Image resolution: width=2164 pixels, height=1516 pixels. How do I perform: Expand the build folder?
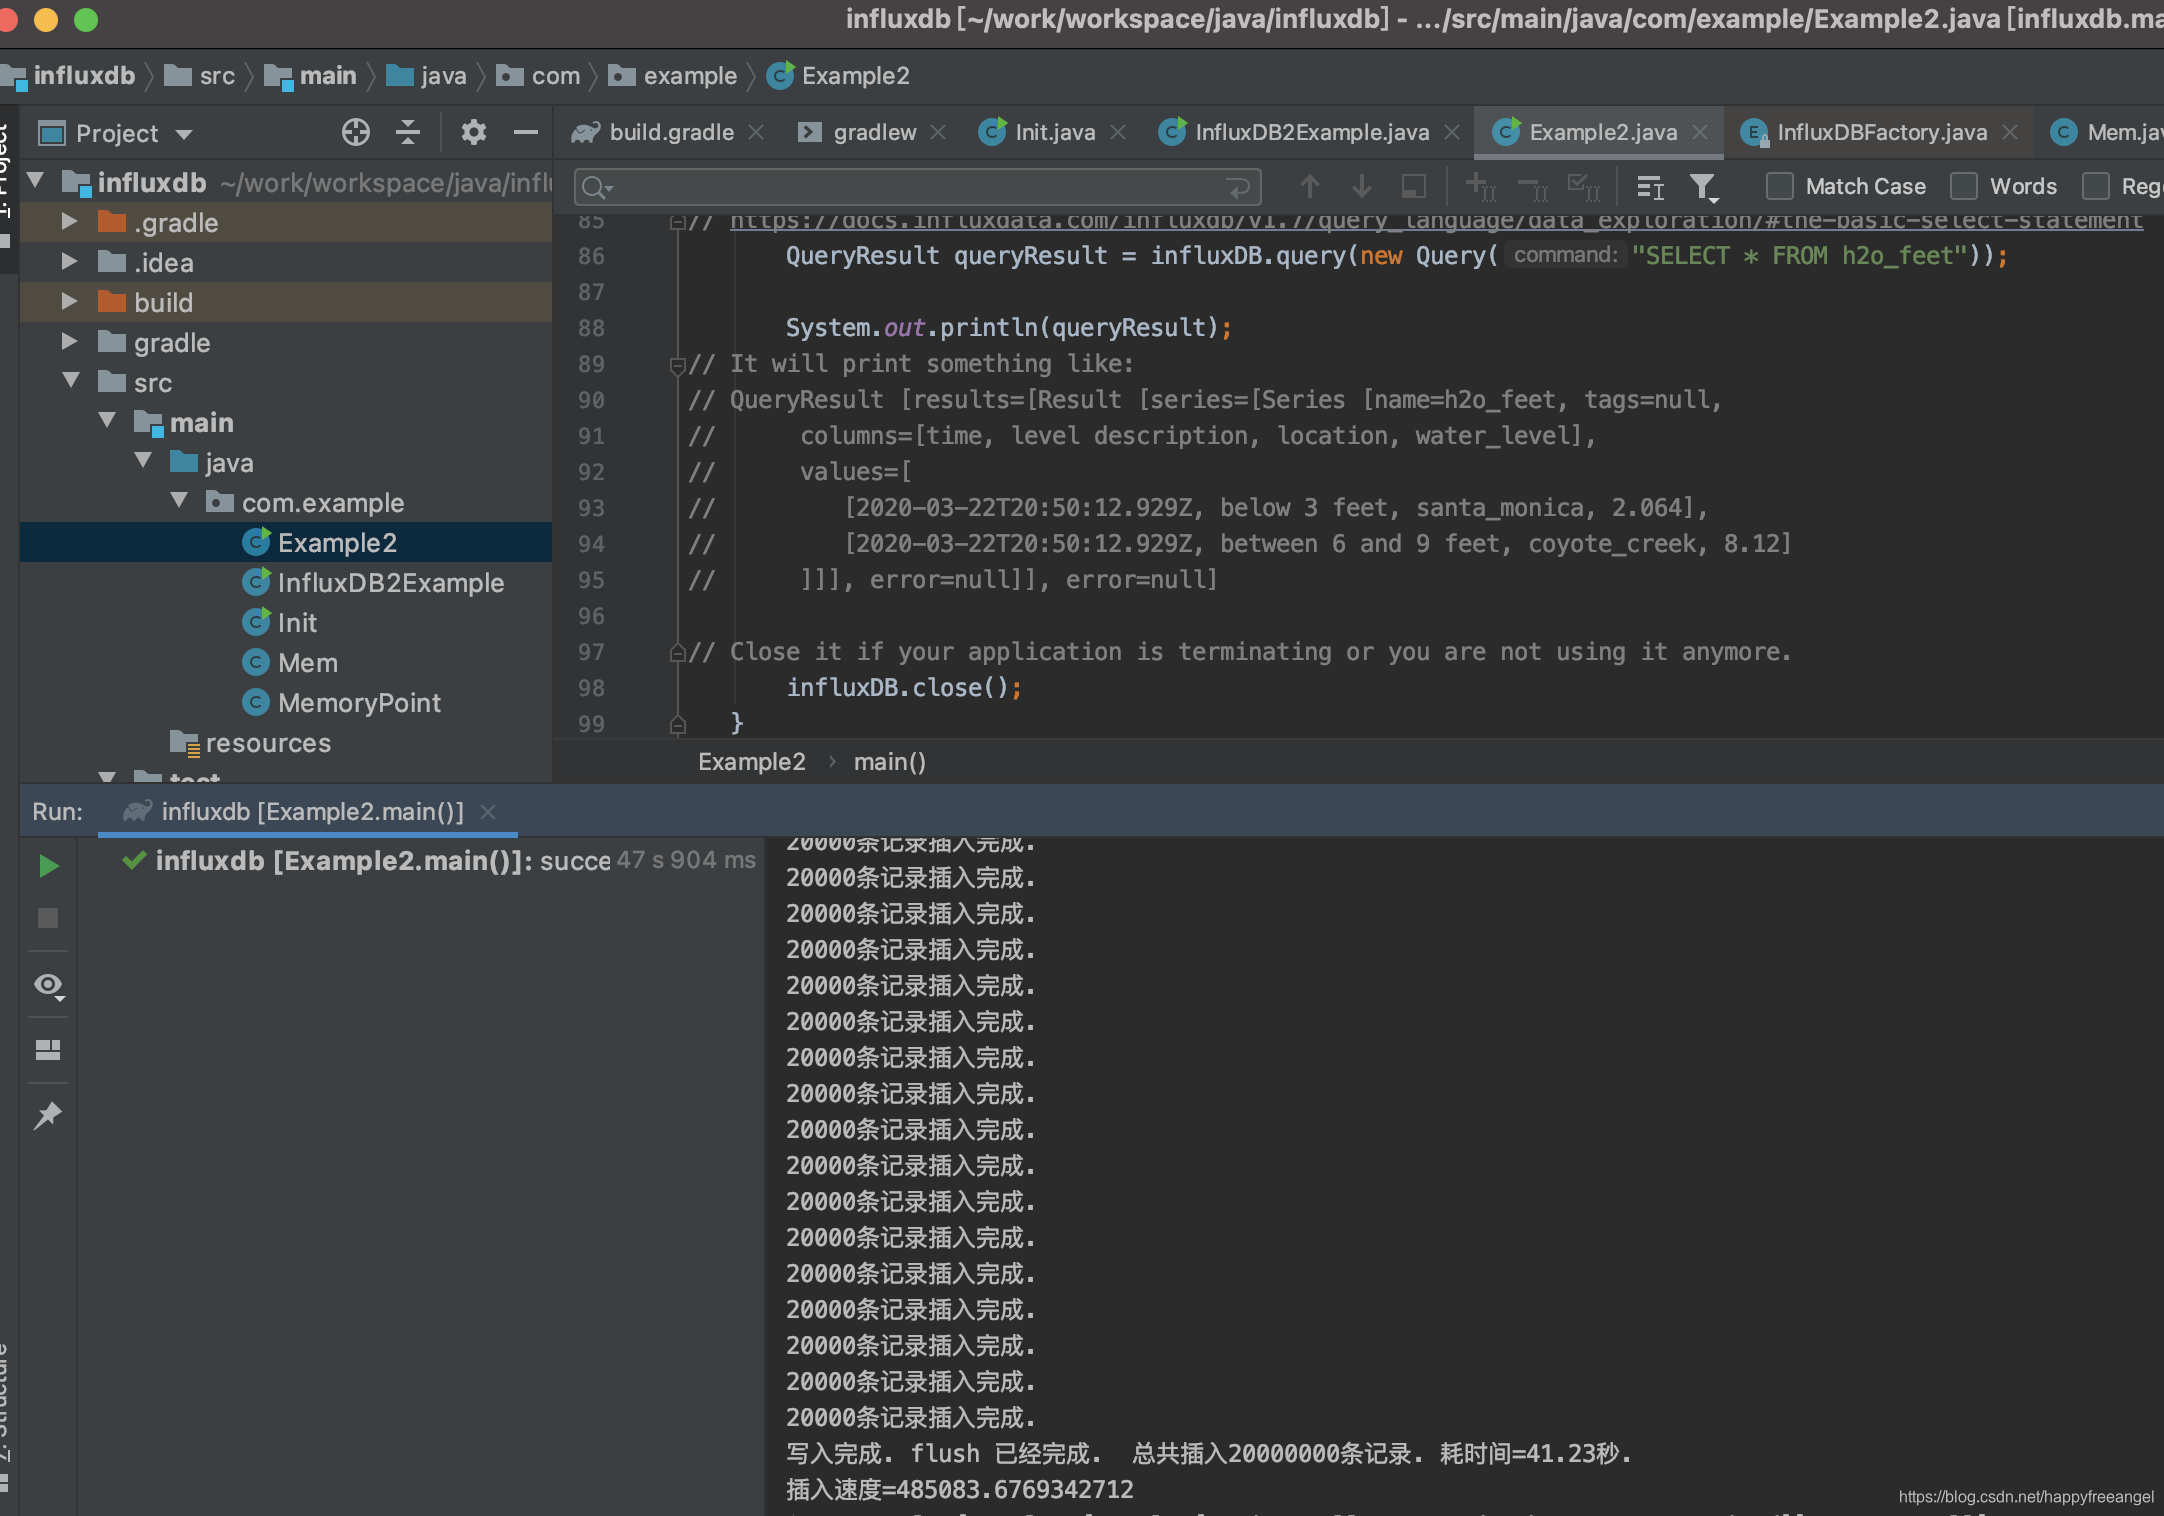(69, 301)
